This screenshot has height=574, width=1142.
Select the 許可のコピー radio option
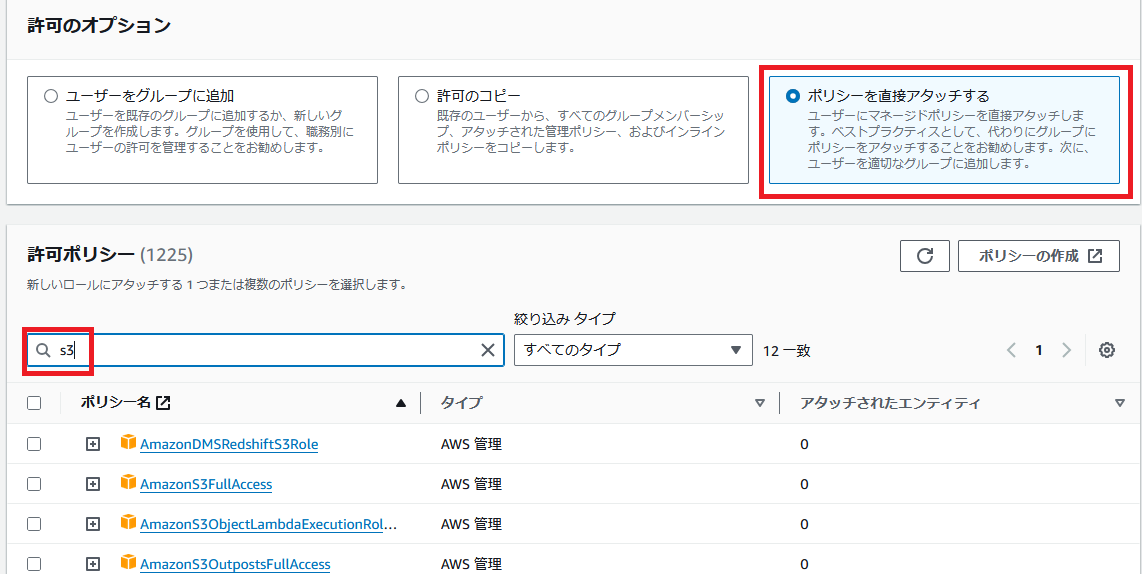click(421, 96)
